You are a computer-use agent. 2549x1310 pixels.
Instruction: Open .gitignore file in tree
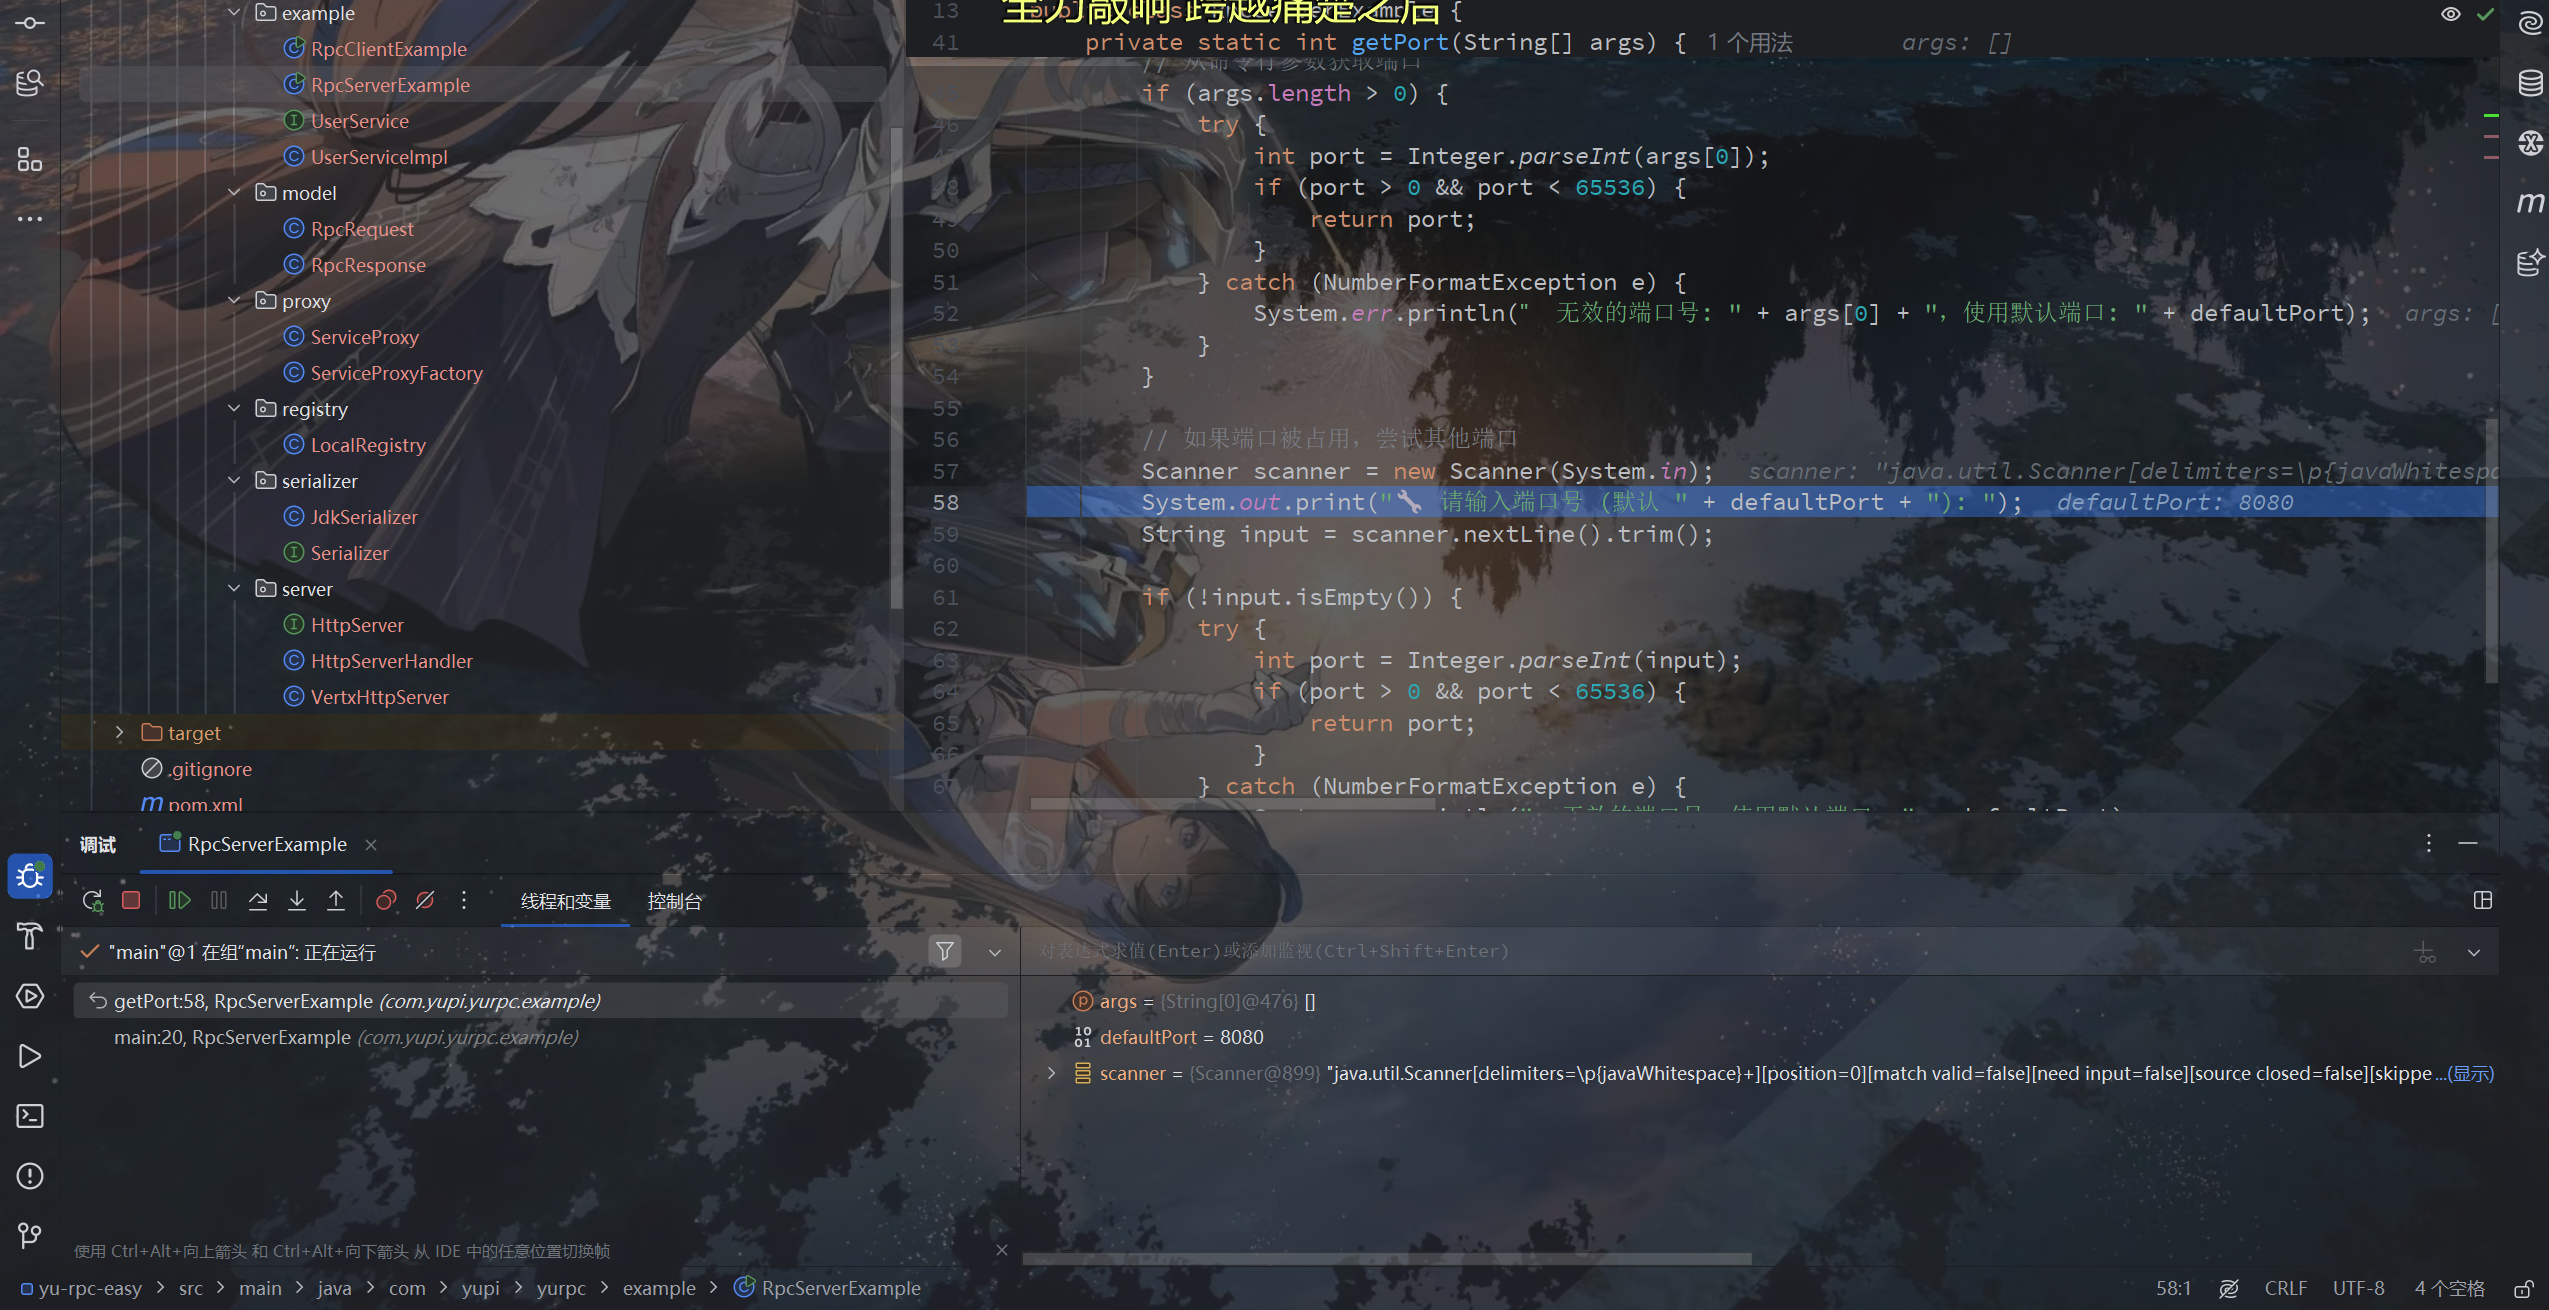click(210, 769)
